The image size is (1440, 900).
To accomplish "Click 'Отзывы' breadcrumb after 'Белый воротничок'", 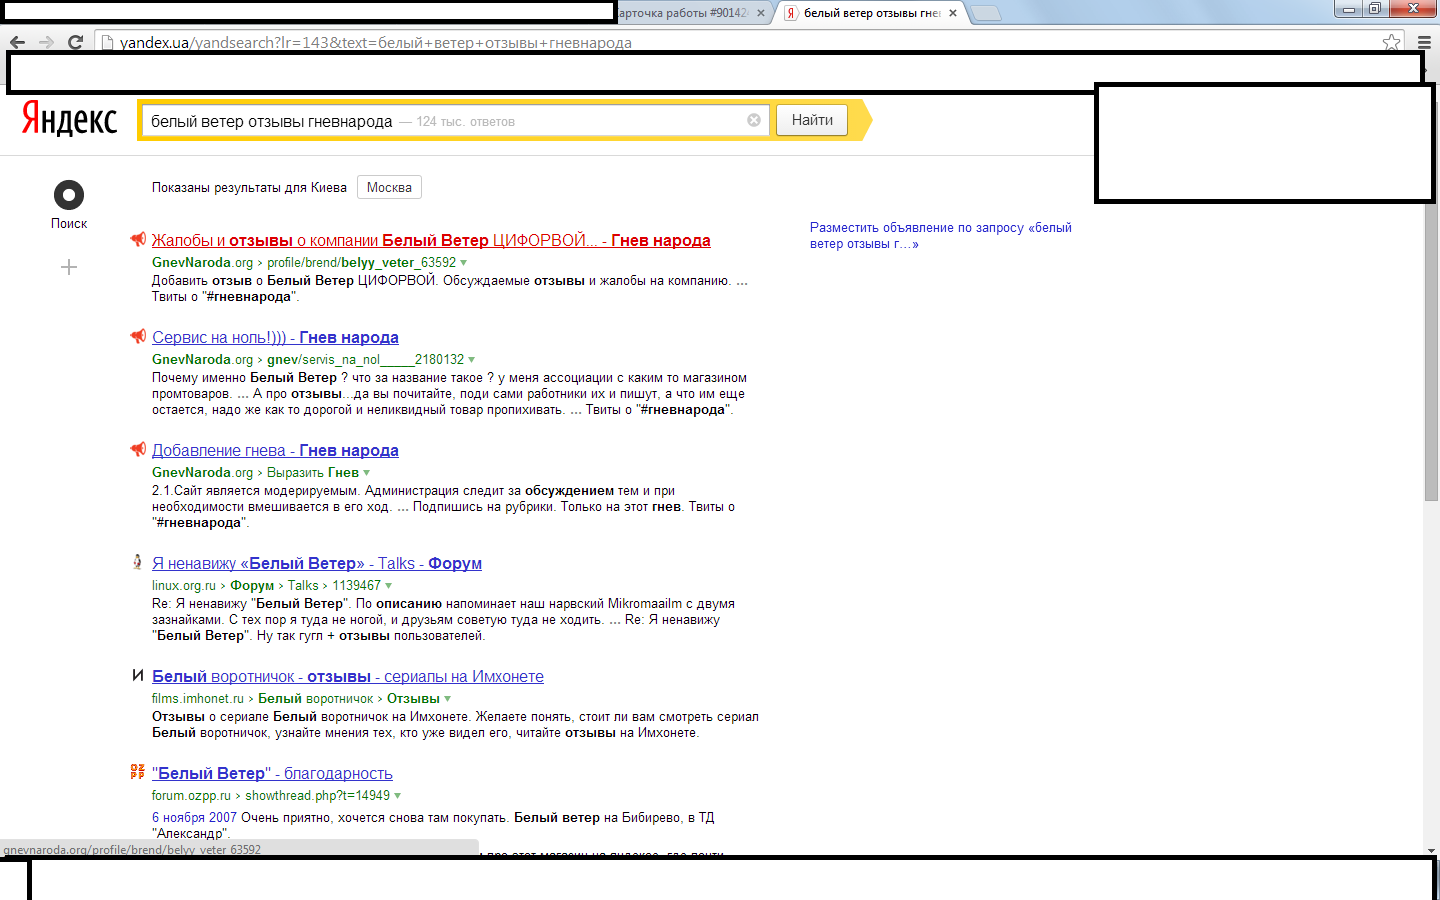I will tap(413, 698).
